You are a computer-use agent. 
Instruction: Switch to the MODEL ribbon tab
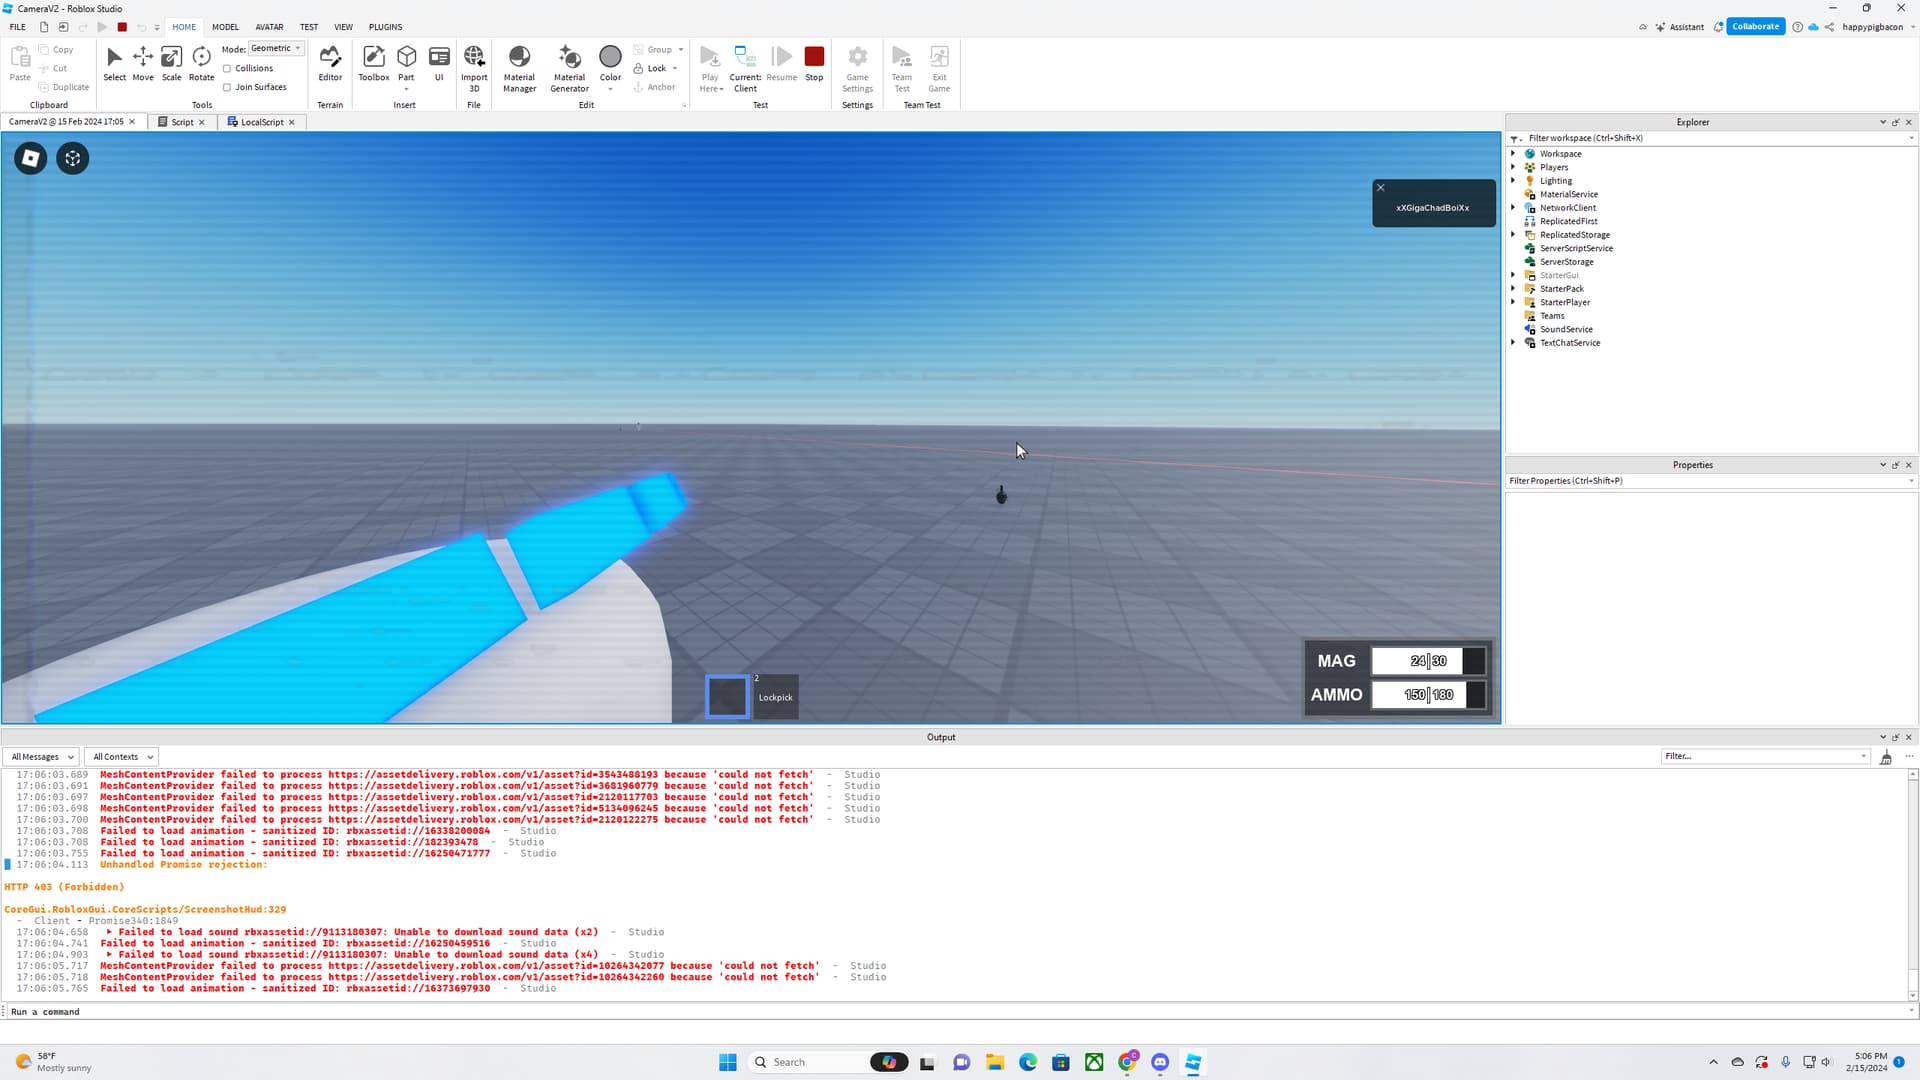225,27
